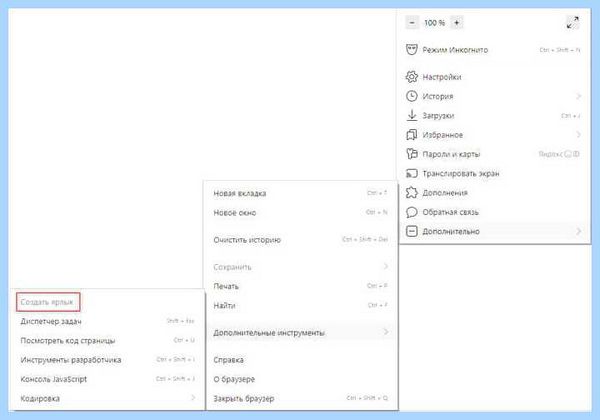Click the Загрузки download arrow icon

point(412,115)
